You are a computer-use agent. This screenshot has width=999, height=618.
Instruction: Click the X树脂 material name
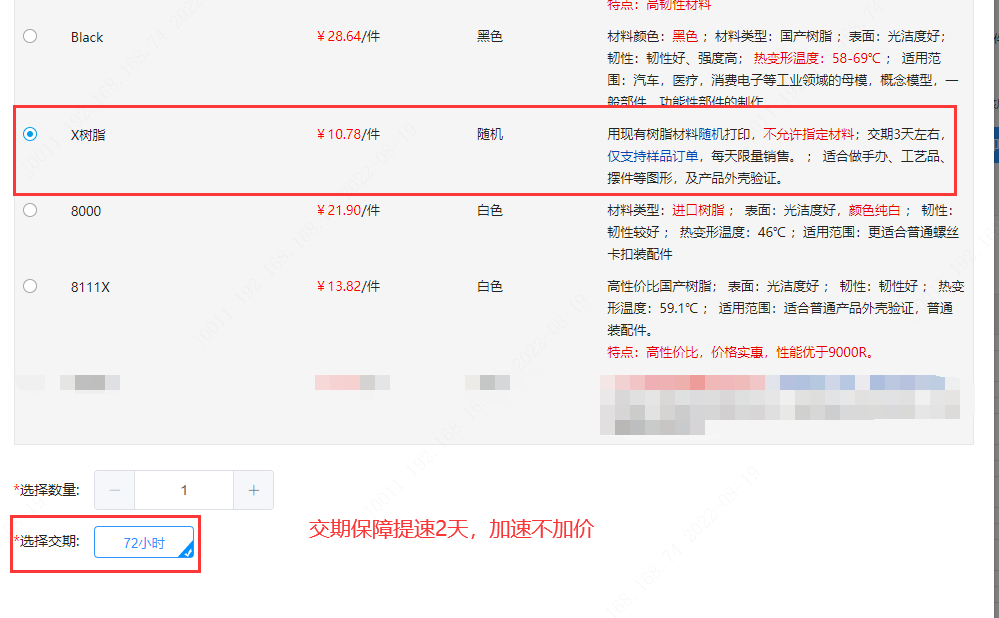point(88,134)
